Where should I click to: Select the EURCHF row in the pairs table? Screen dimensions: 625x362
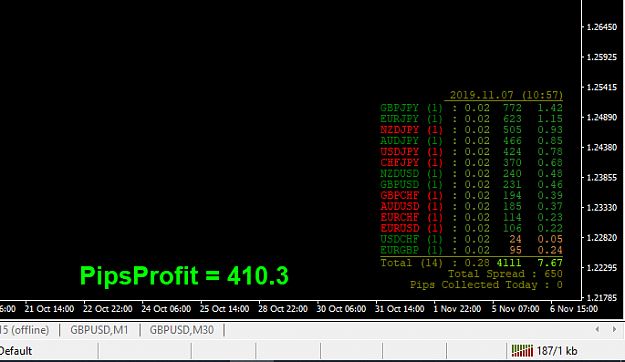coord(471,217)
